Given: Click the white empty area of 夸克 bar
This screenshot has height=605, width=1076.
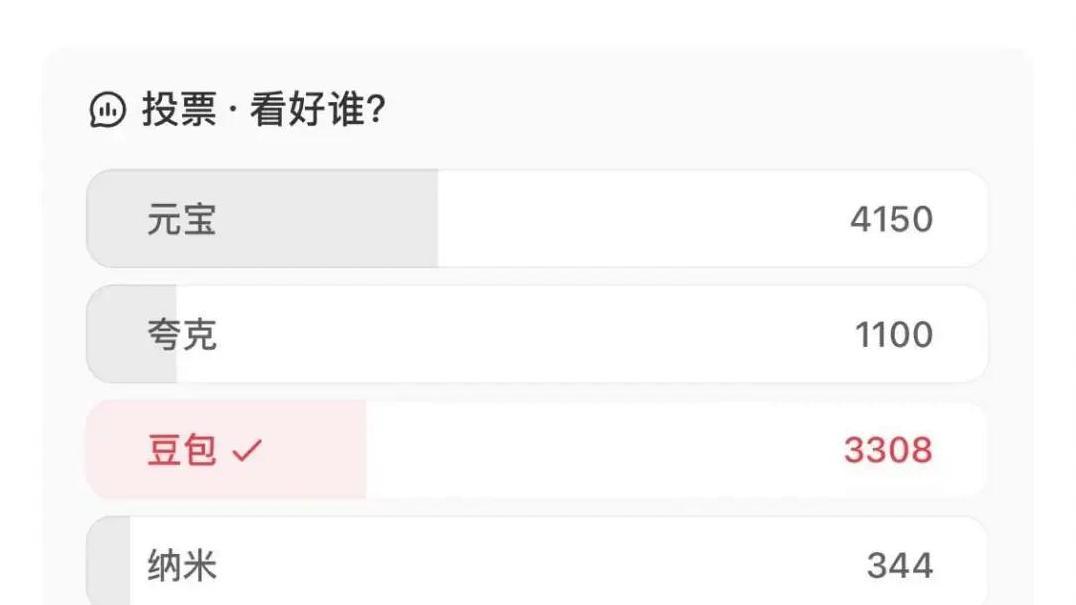Looking at the screenshot, I should point(520,335).
